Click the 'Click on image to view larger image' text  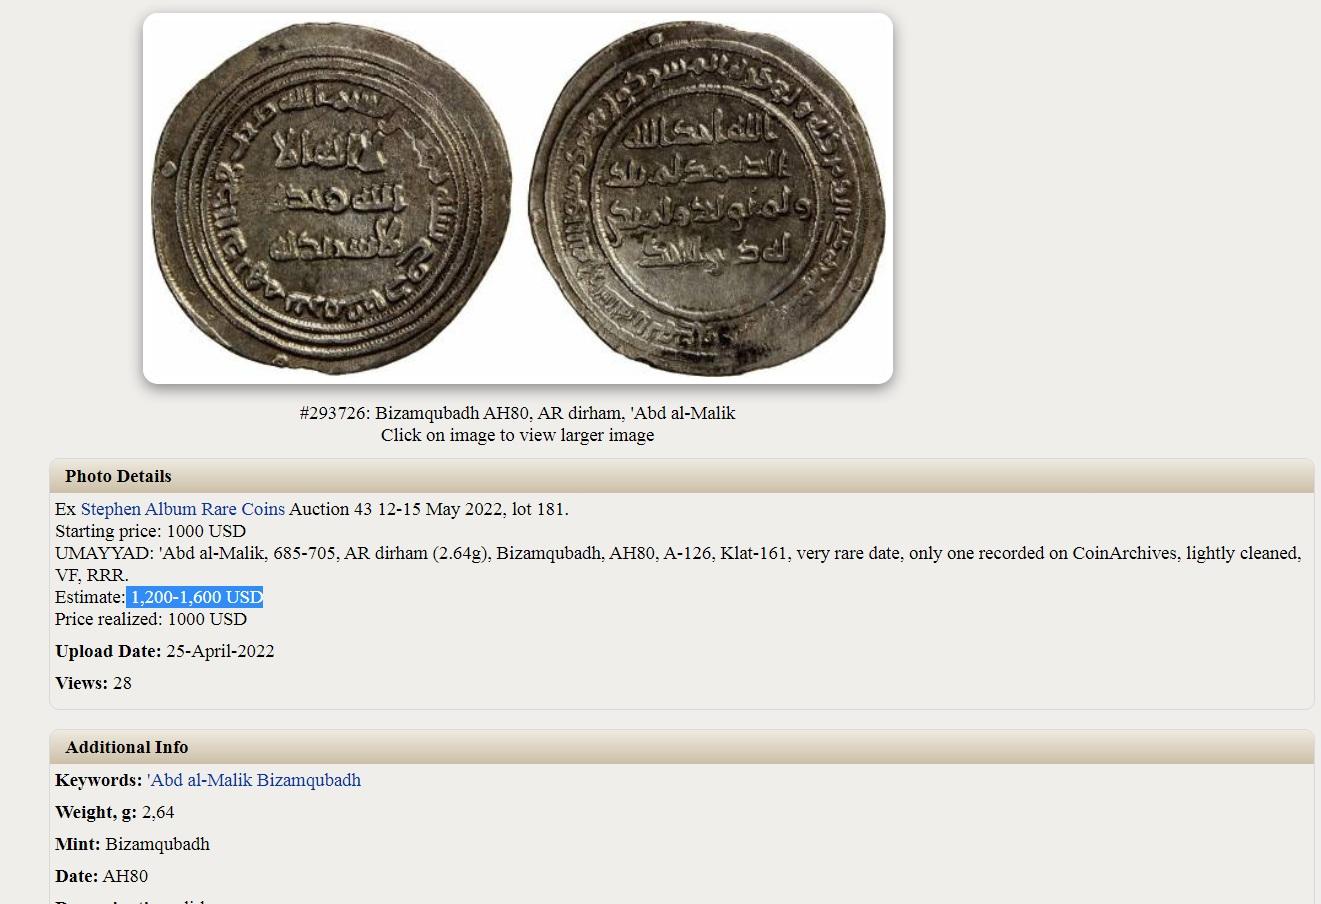[x=517, y=435]
